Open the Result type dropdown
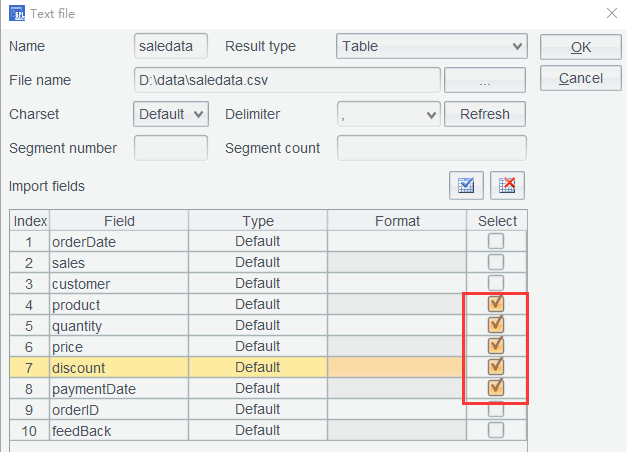 tap(431, 46)
